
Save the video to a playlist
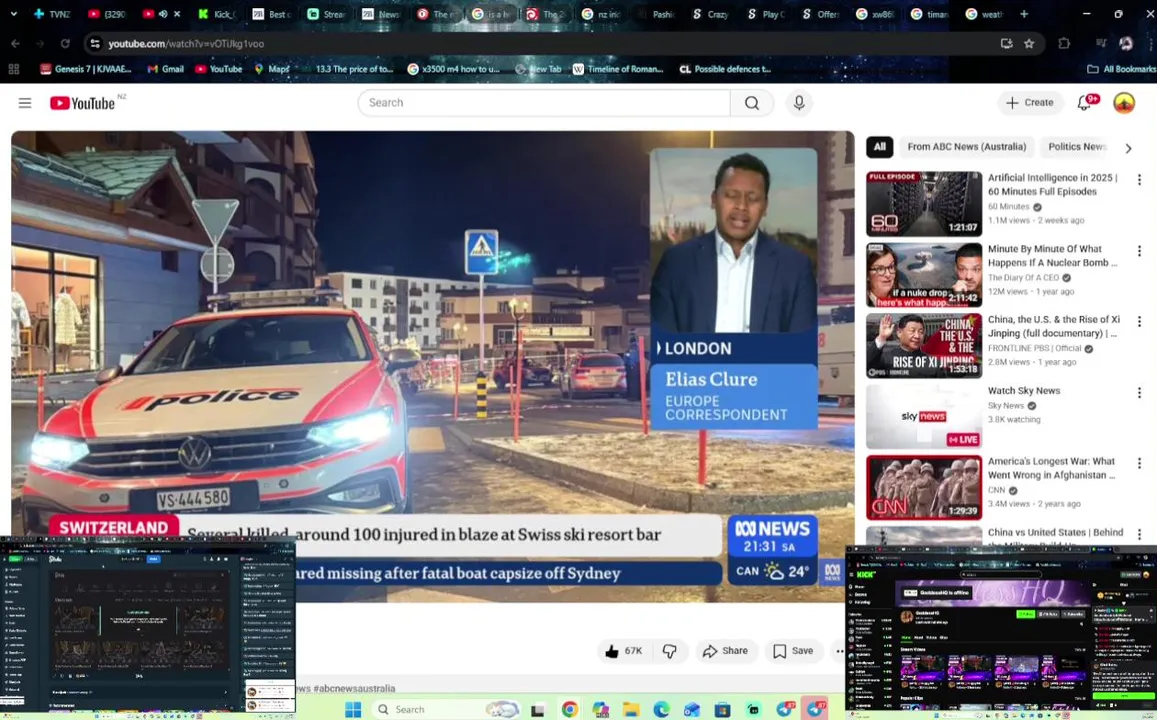pos(793,651)
